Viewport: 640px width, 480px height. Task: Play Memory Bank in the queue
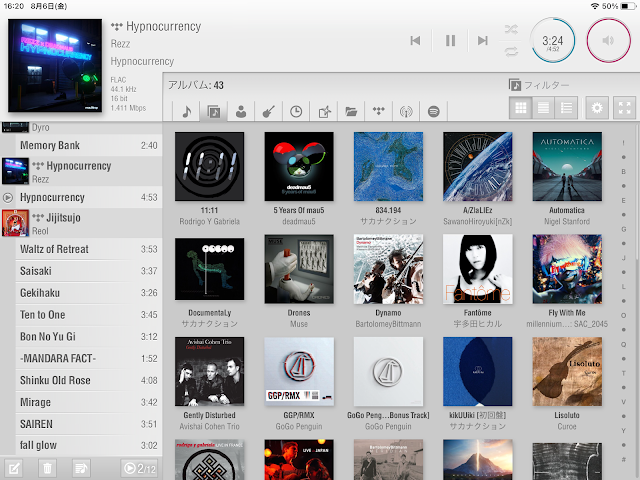click(89, 145)
